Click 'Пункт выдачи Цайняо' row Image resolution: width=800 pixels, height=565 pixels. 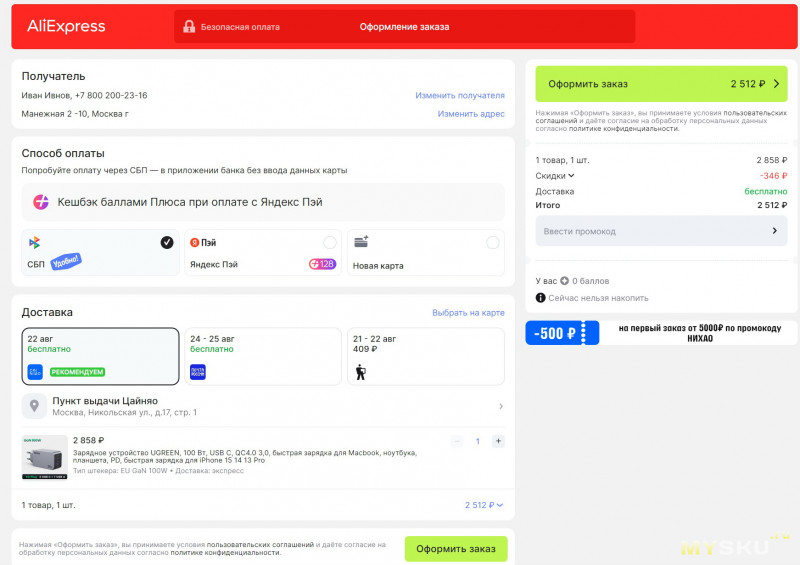tap(263, 406)
